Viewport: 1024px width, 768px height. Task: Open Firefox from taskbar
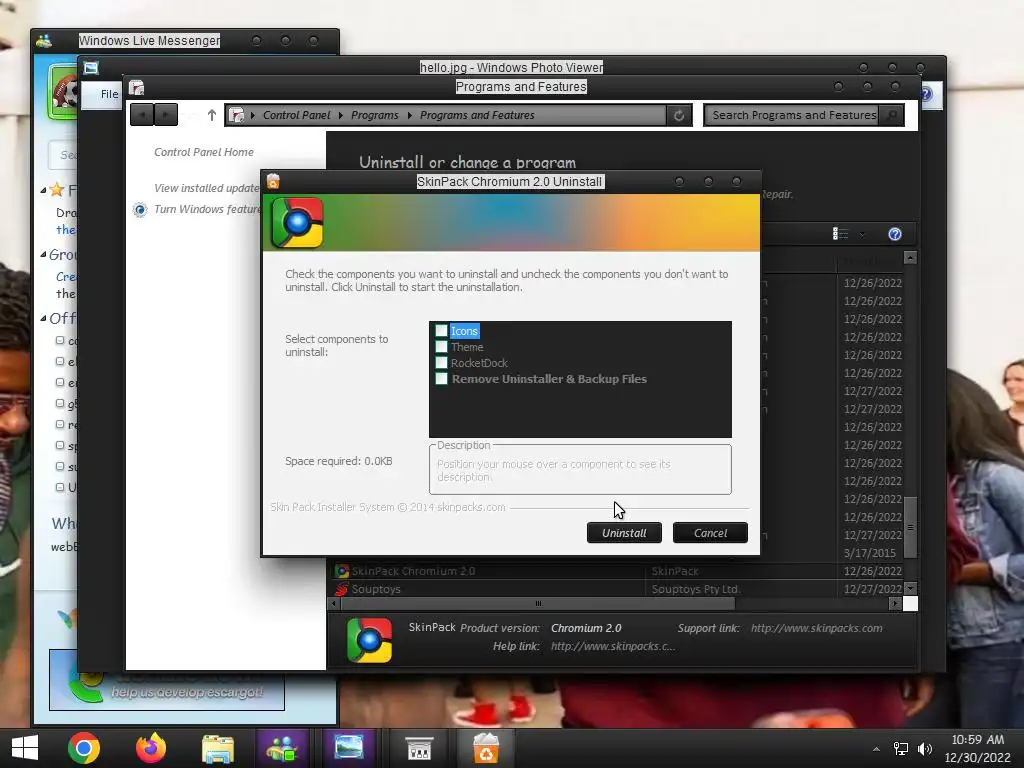point(151,748)
